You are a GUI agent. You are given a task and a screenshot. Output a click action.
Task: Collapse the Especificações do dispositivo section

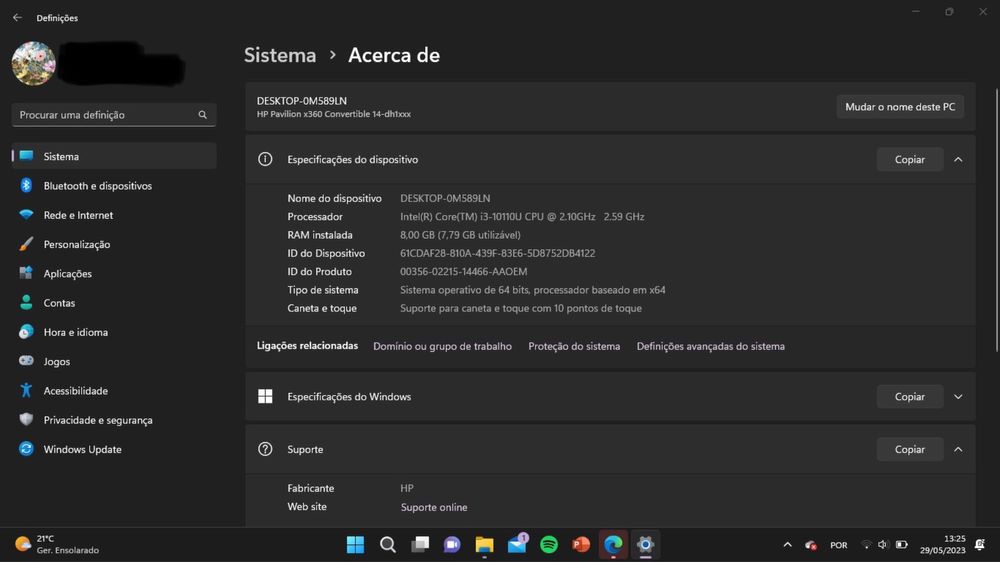pyautogui.click(x=958, y=159)
